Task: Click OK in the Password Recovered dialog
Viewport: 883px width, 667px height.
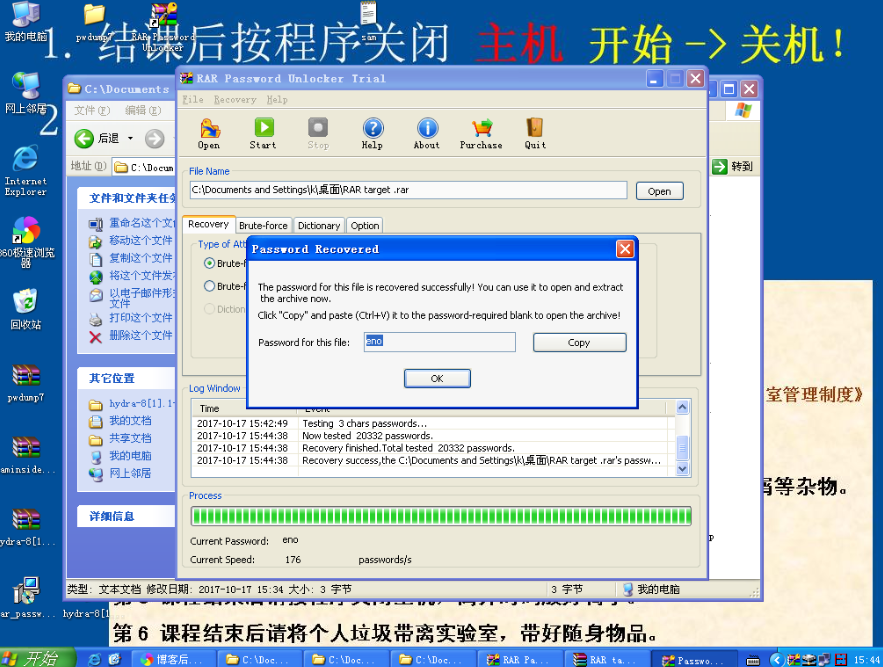Action: [x=437, y=379]
